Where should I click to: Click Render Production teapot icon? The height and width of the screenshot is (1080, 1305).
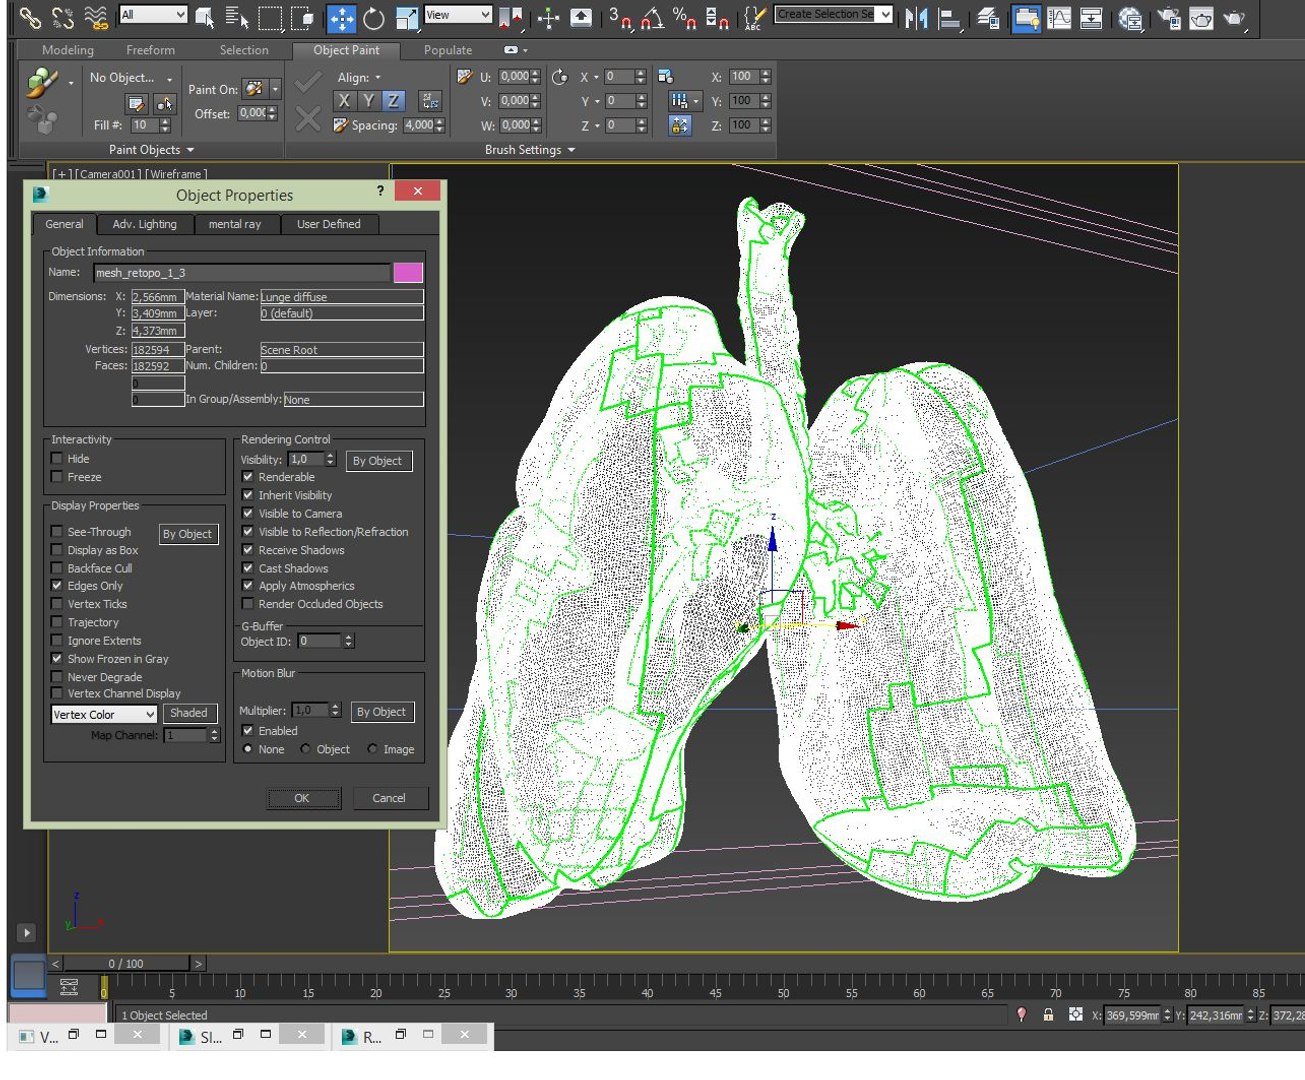(x=1235, y=17)
